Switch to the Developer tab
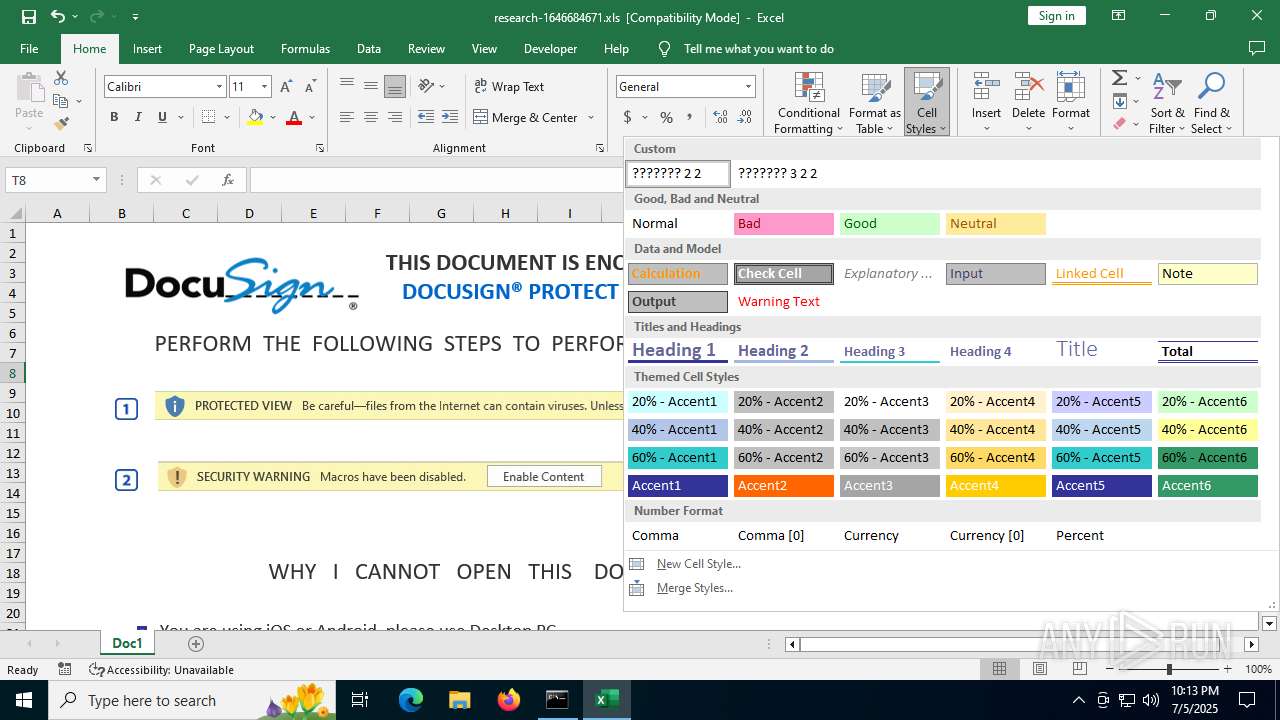 (550, 49)
